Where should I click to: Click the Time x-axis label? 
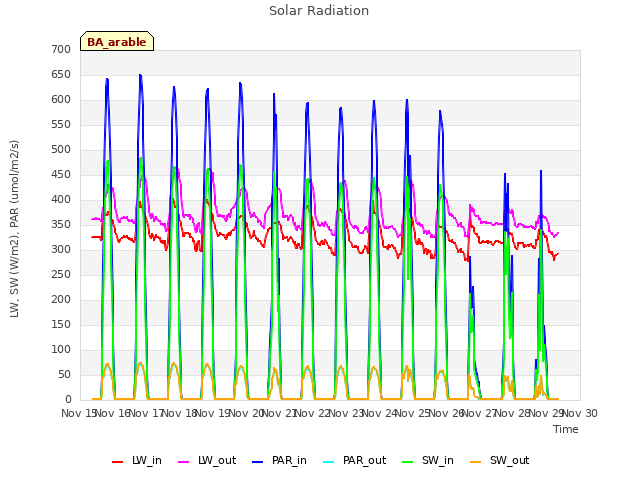coord(566,429)
